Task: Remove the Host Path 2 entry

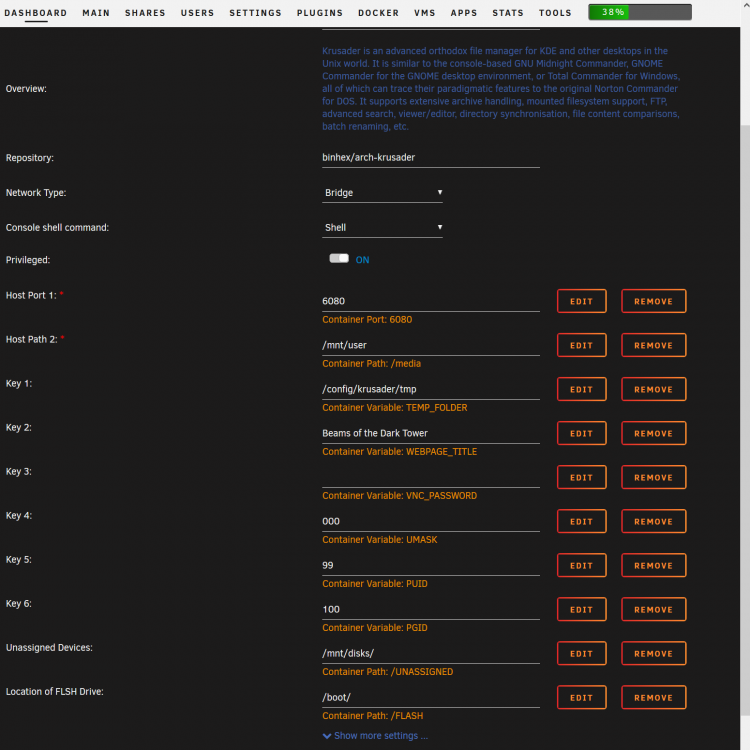Action: [x=653, y=345]
